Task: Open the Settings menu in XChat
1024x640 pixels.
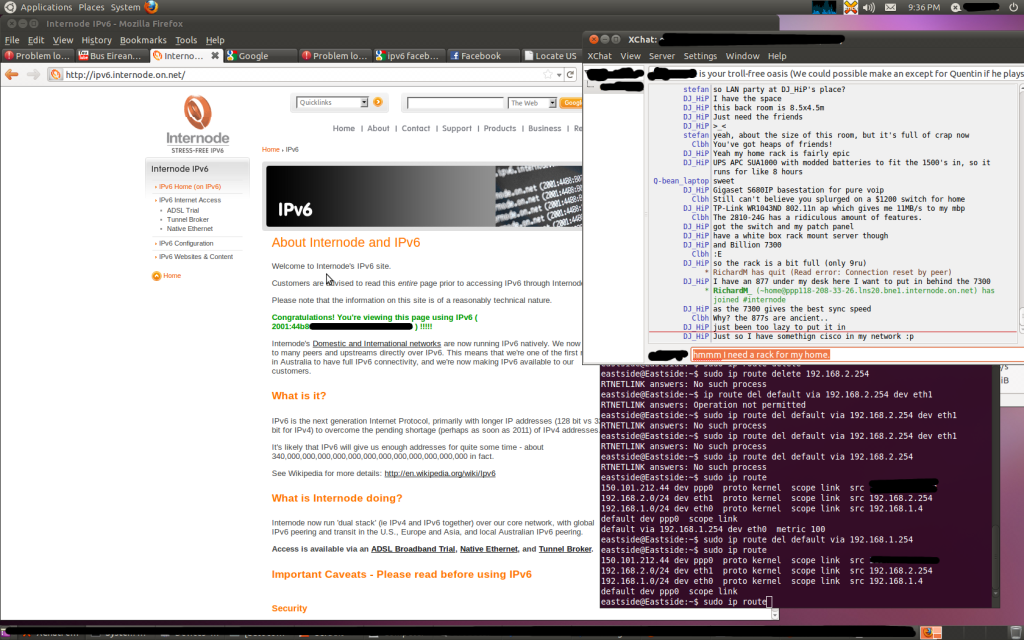Action: [700, 56]
